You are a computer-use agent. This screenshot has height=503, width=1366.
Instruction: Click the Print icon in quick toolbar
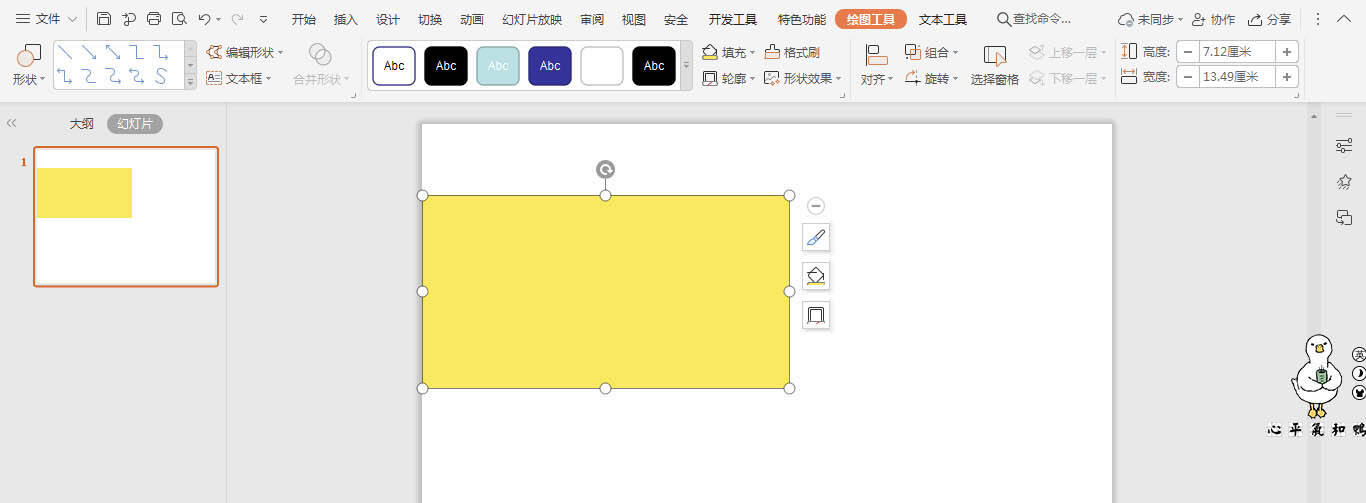pyautogui.click(x=154, y=19)
